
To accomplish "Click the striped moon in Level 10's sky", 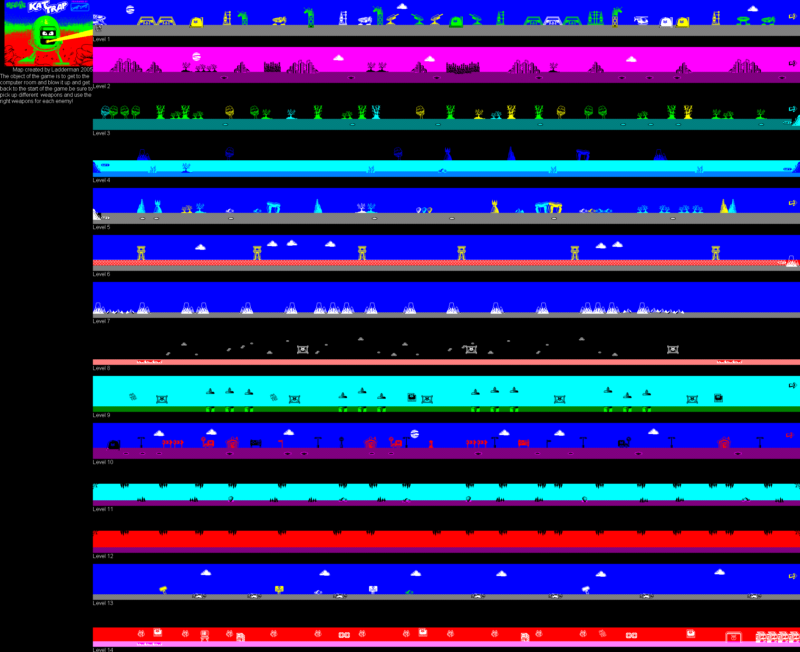I will pyautogui.click(x=414, y=434).
